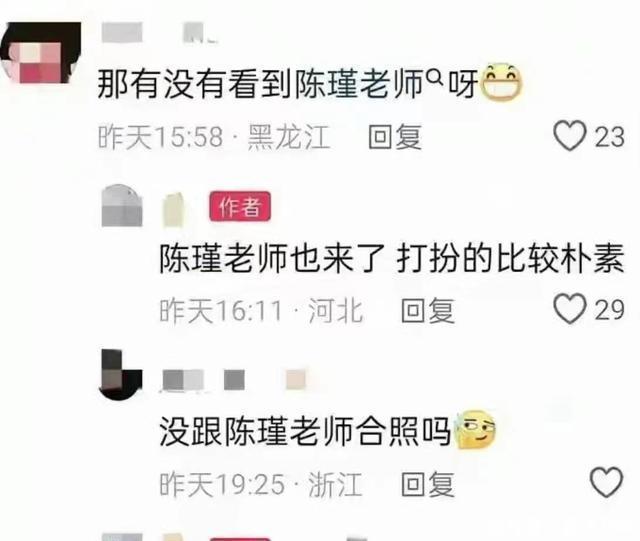
Task: Tap 回复 under the Zhejiang comment
Action: [x=427, y=484]
